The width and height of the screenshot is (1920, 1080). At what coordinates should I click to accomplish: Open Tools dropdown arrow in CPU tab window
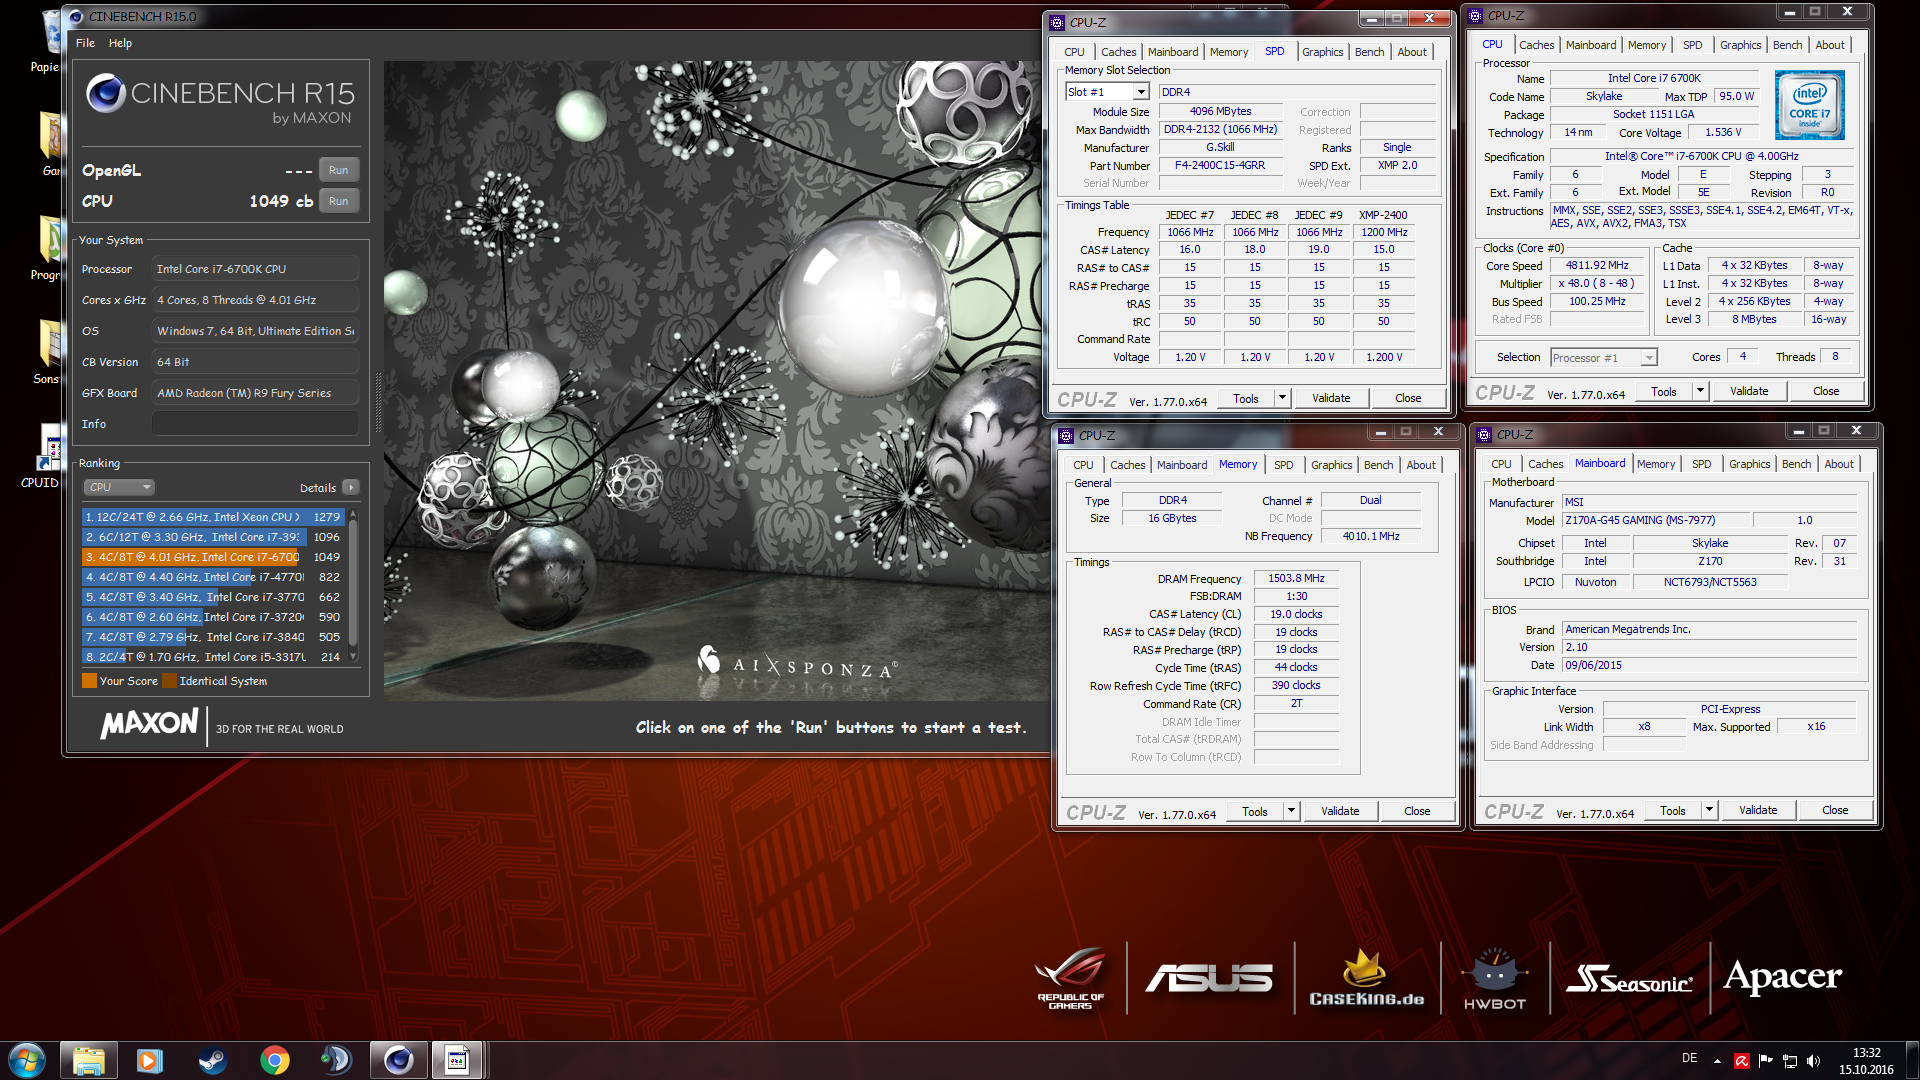[1699, 391]
